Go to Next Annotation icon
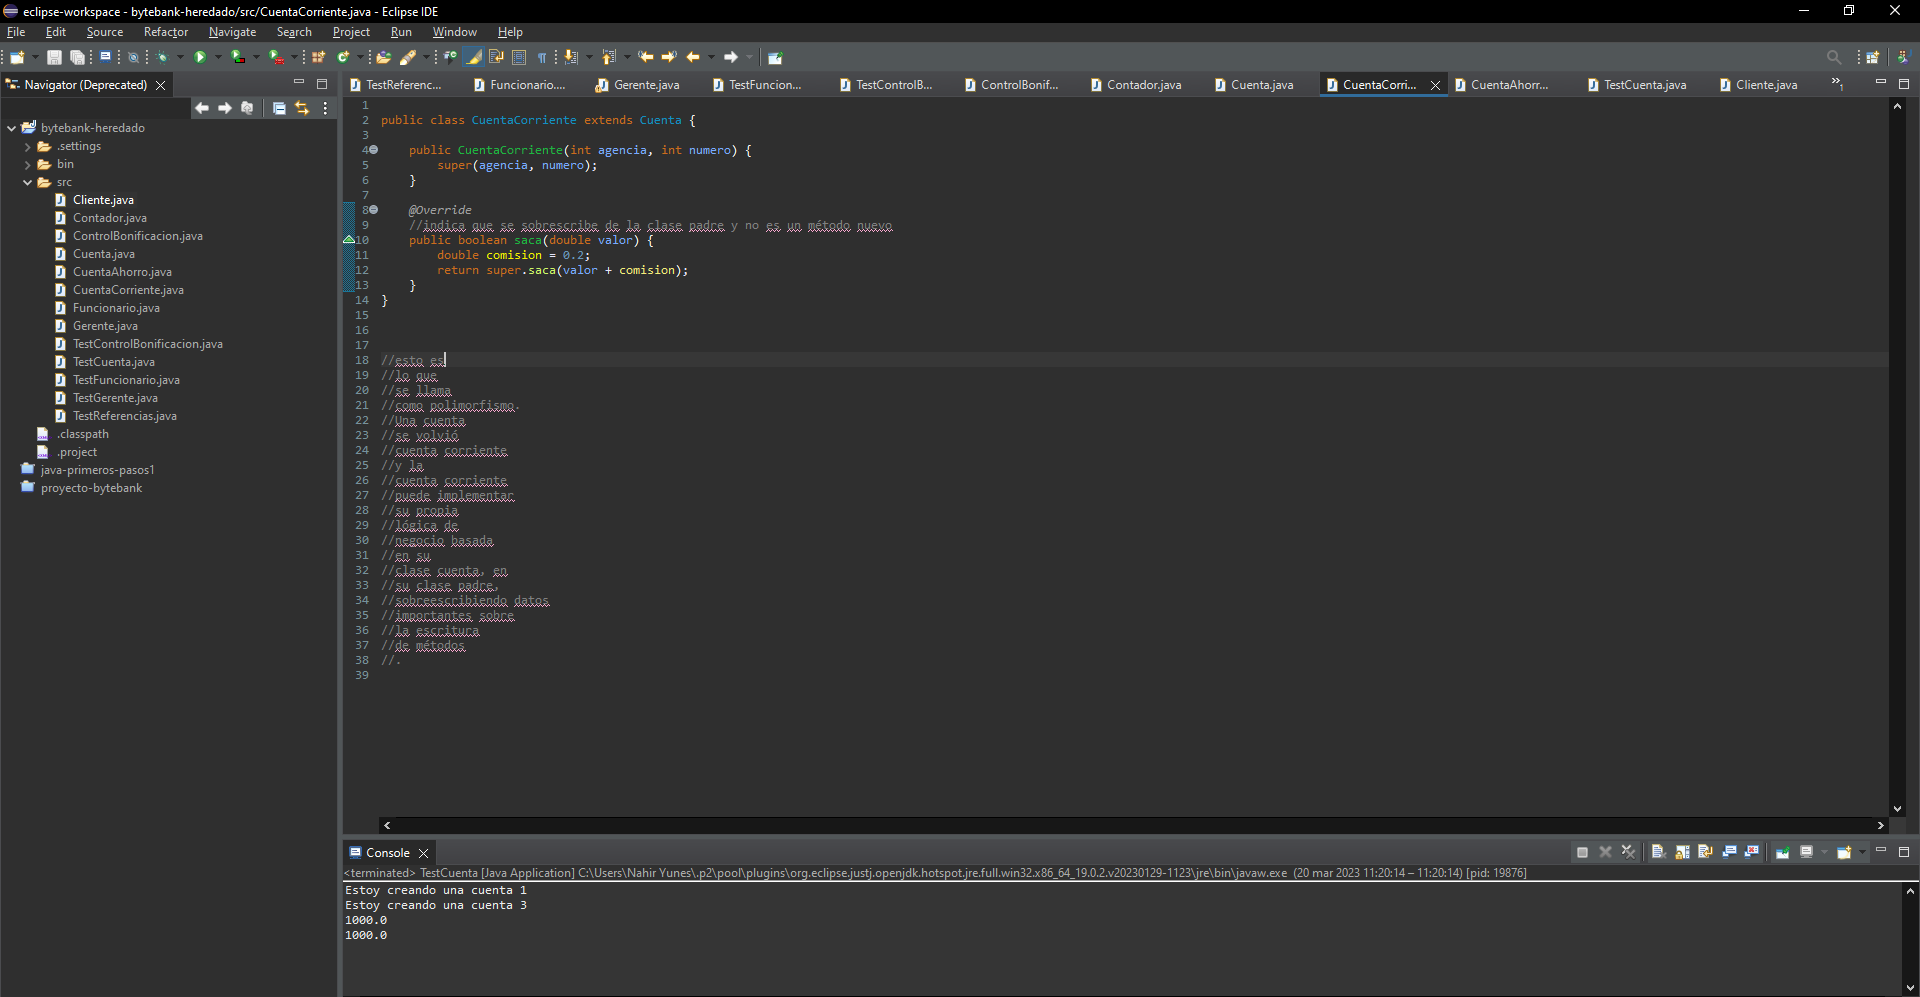The image size is (1920, 997). click(571, 57)
